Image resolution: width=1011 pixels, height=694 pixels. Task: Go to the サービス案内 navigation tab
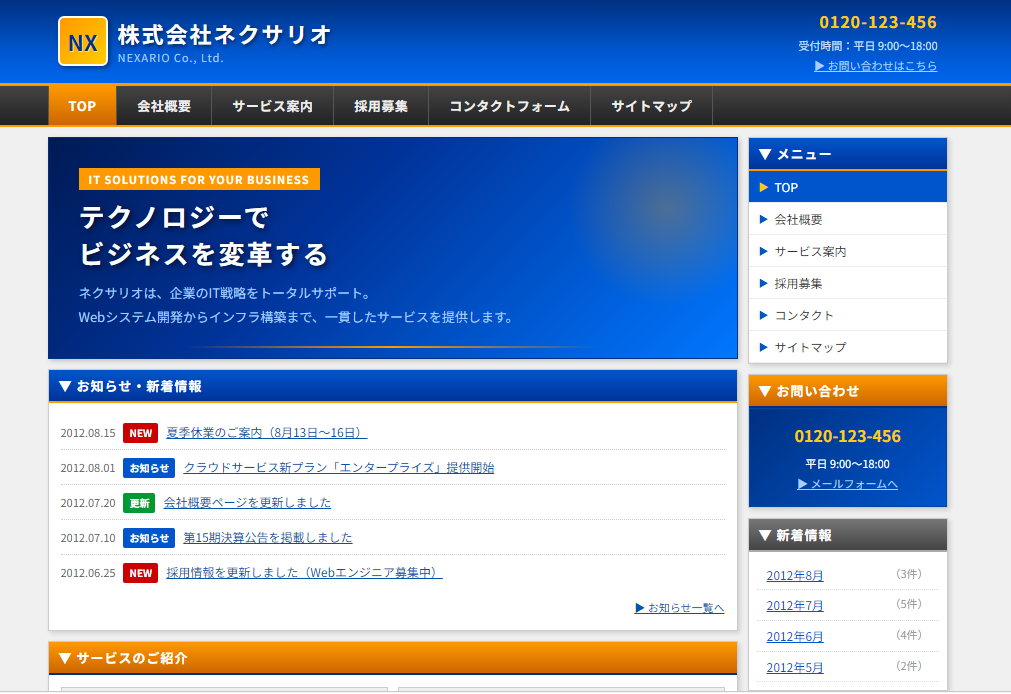tap(273, 106)
